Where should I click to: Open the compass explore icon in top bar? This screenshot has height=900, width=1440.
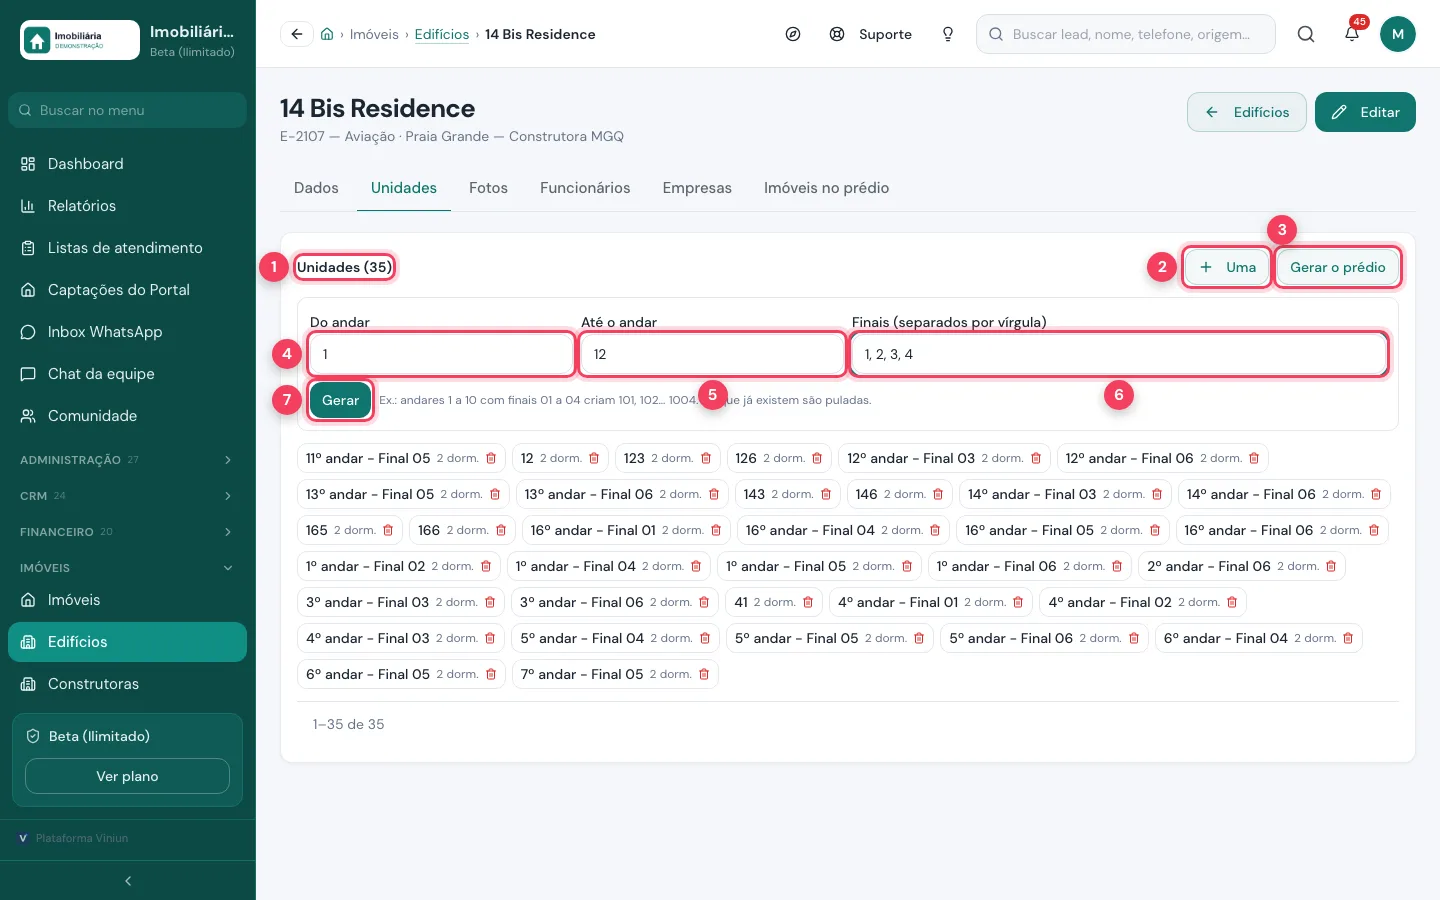(x=793, y=34)
